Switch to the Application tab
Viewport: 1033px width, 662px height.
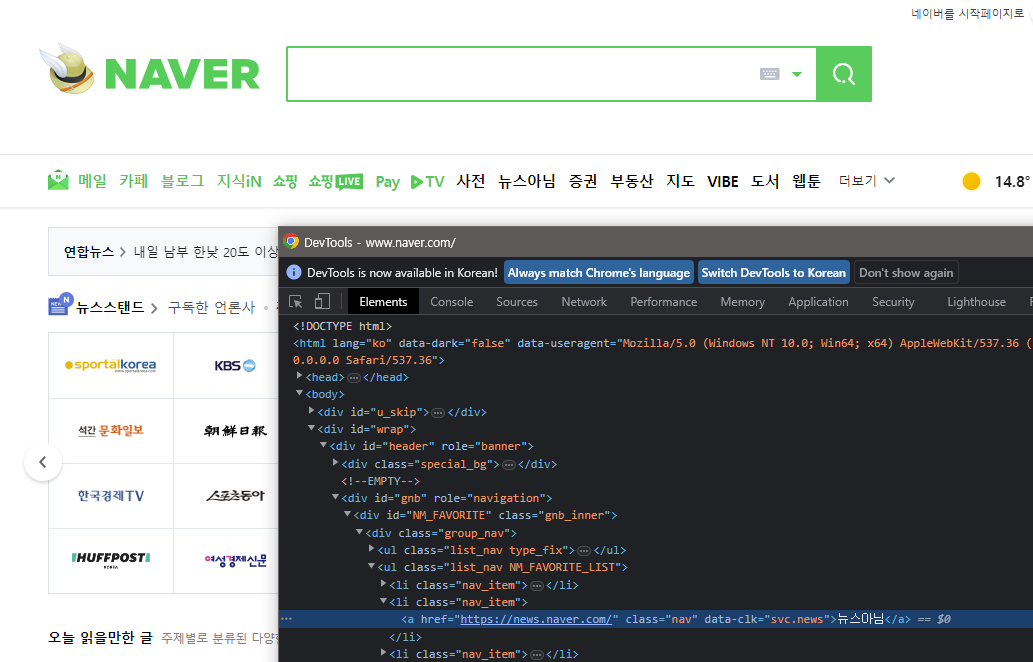[x=818, y=302]
